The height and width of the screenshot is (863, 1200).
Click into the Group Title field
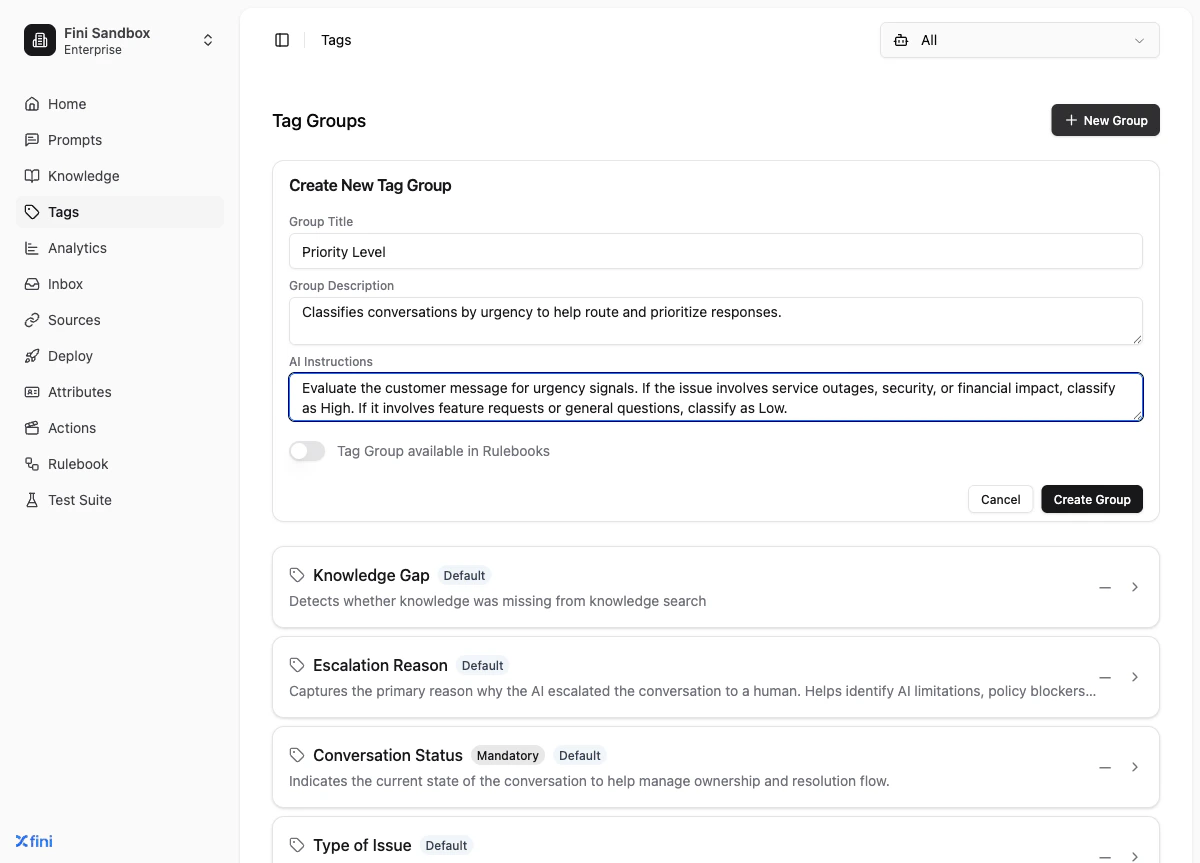[x=715, y=251]
